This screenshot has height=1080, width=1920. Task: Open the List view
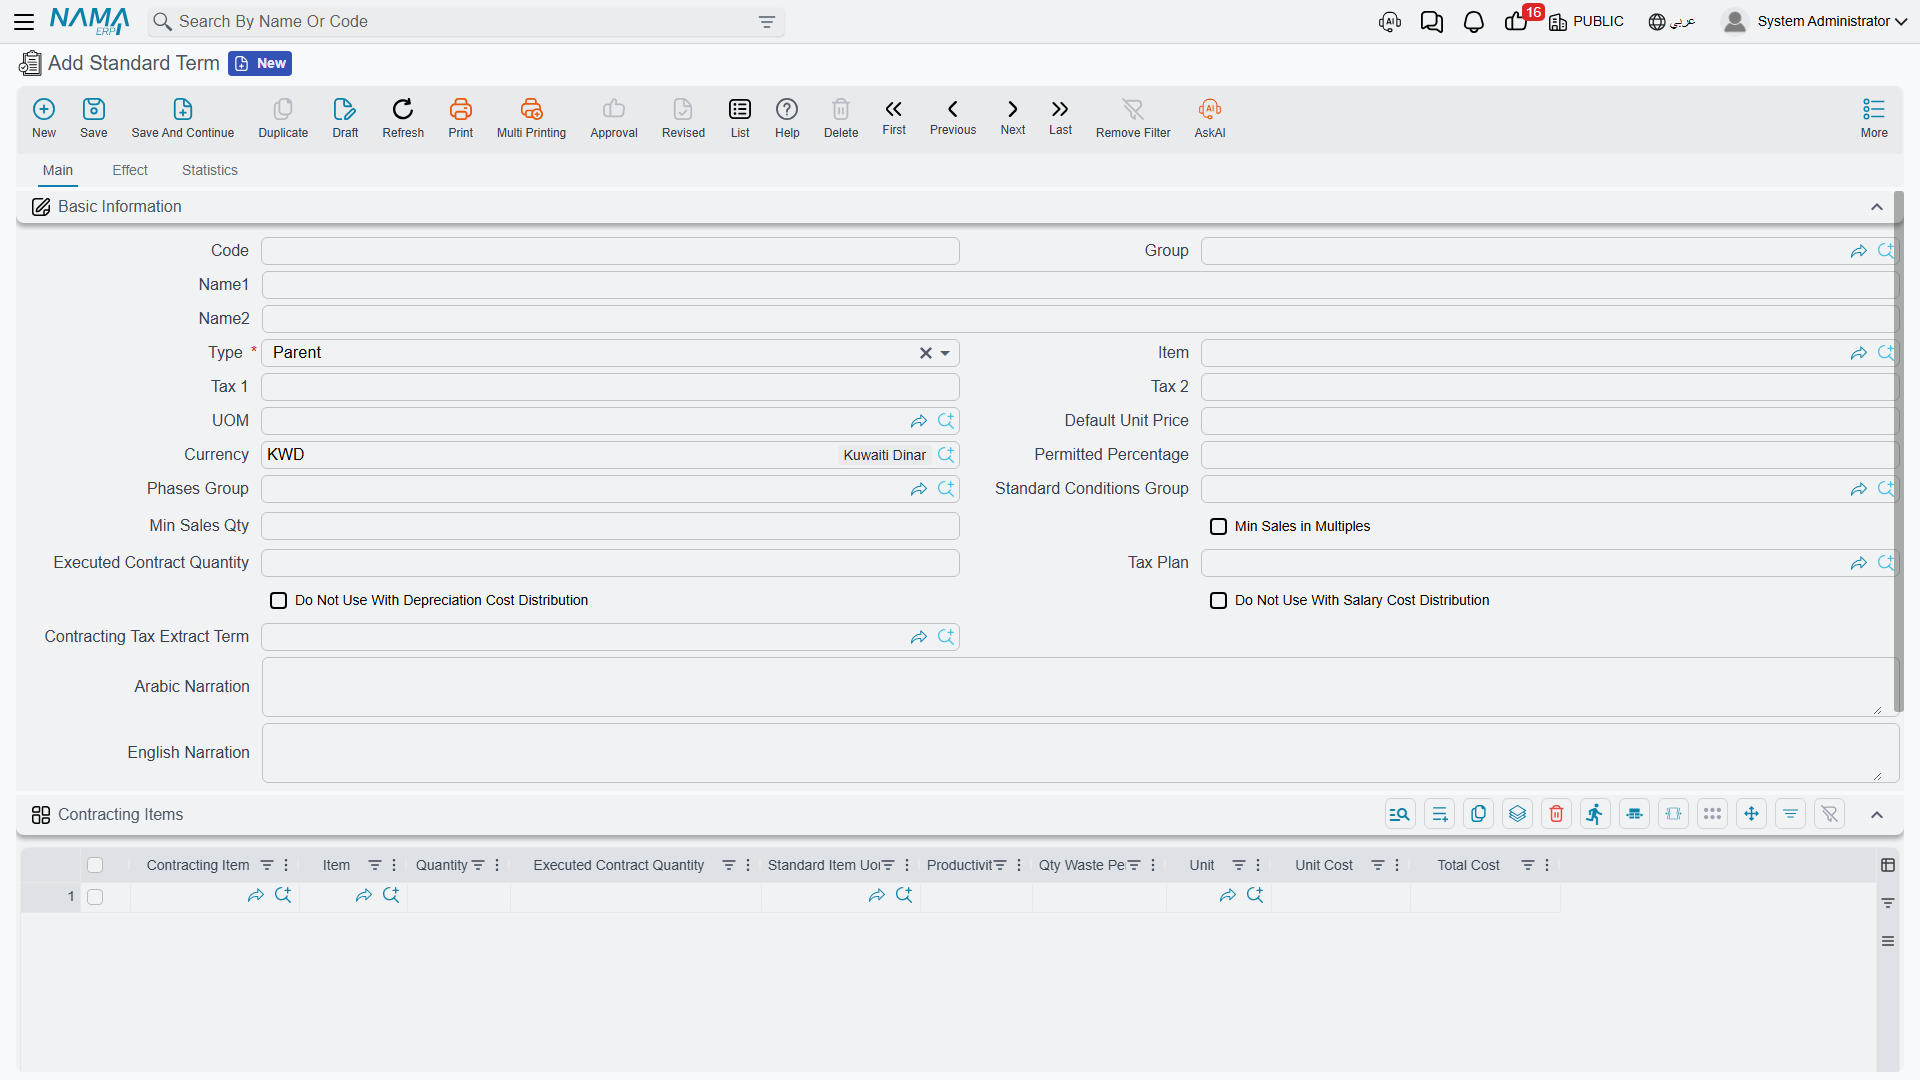pos(740,118)
